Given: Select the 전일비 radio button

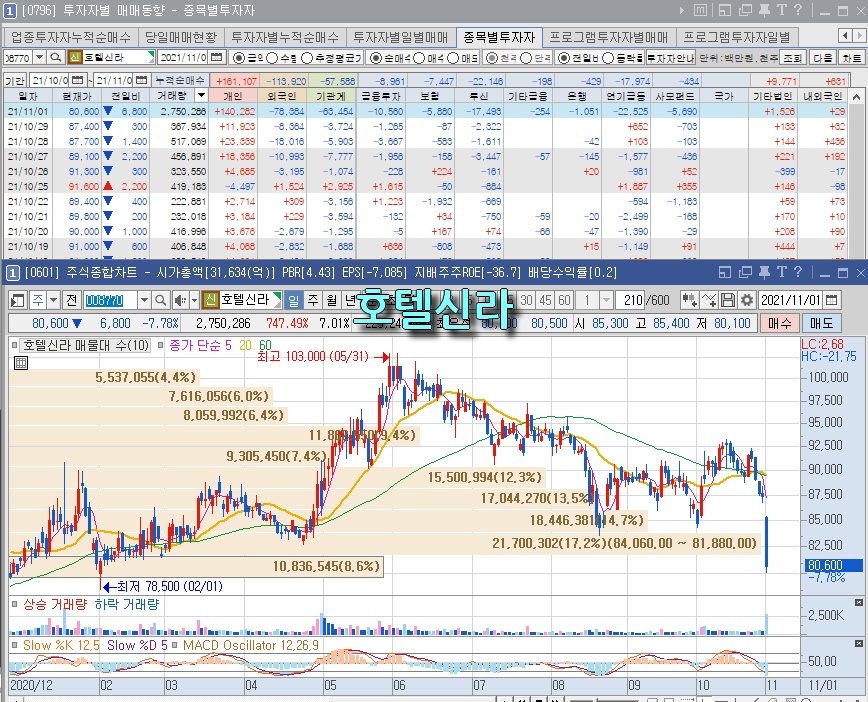Looking at the screenshot, I should pos(564,58).
